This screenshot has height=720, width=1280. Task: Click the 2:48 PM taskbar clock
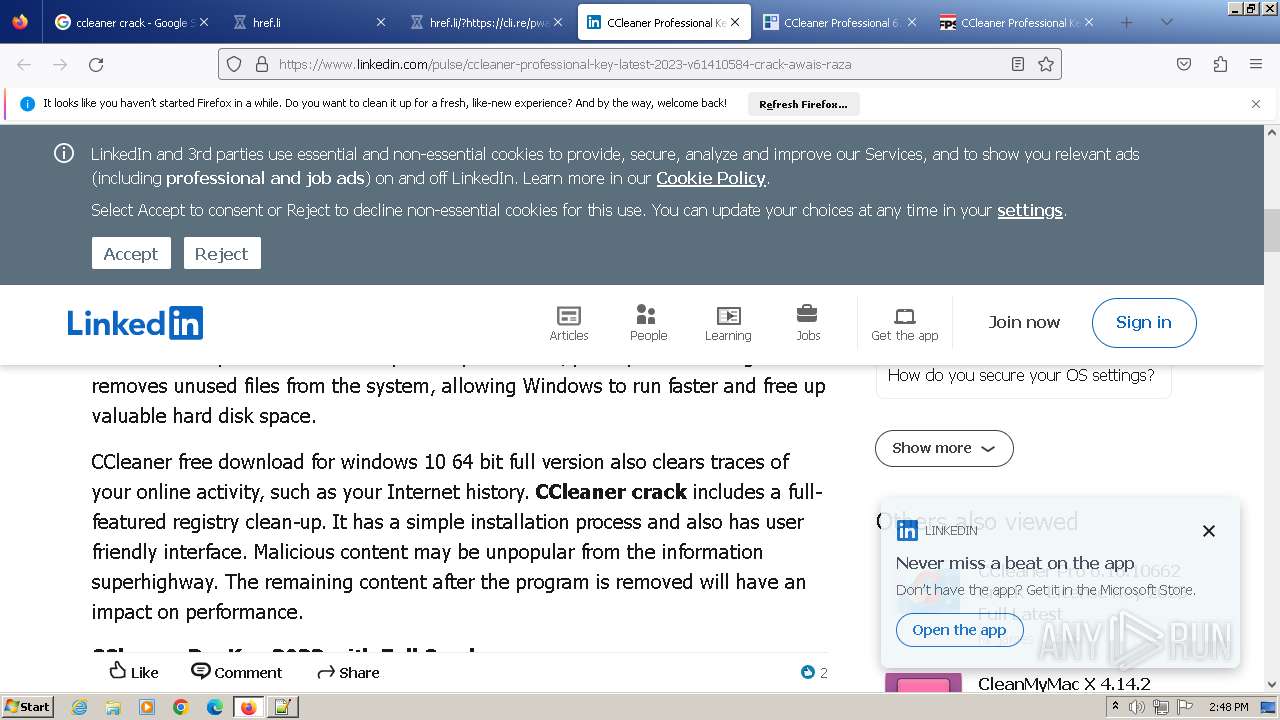1228,707
